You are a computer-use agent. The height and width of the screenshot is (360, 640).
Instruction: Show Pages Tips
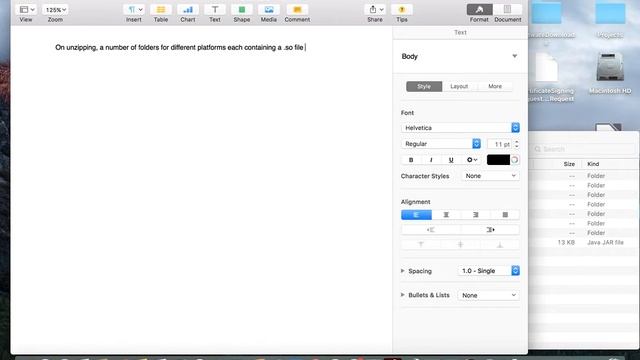(x=402, y=9)
